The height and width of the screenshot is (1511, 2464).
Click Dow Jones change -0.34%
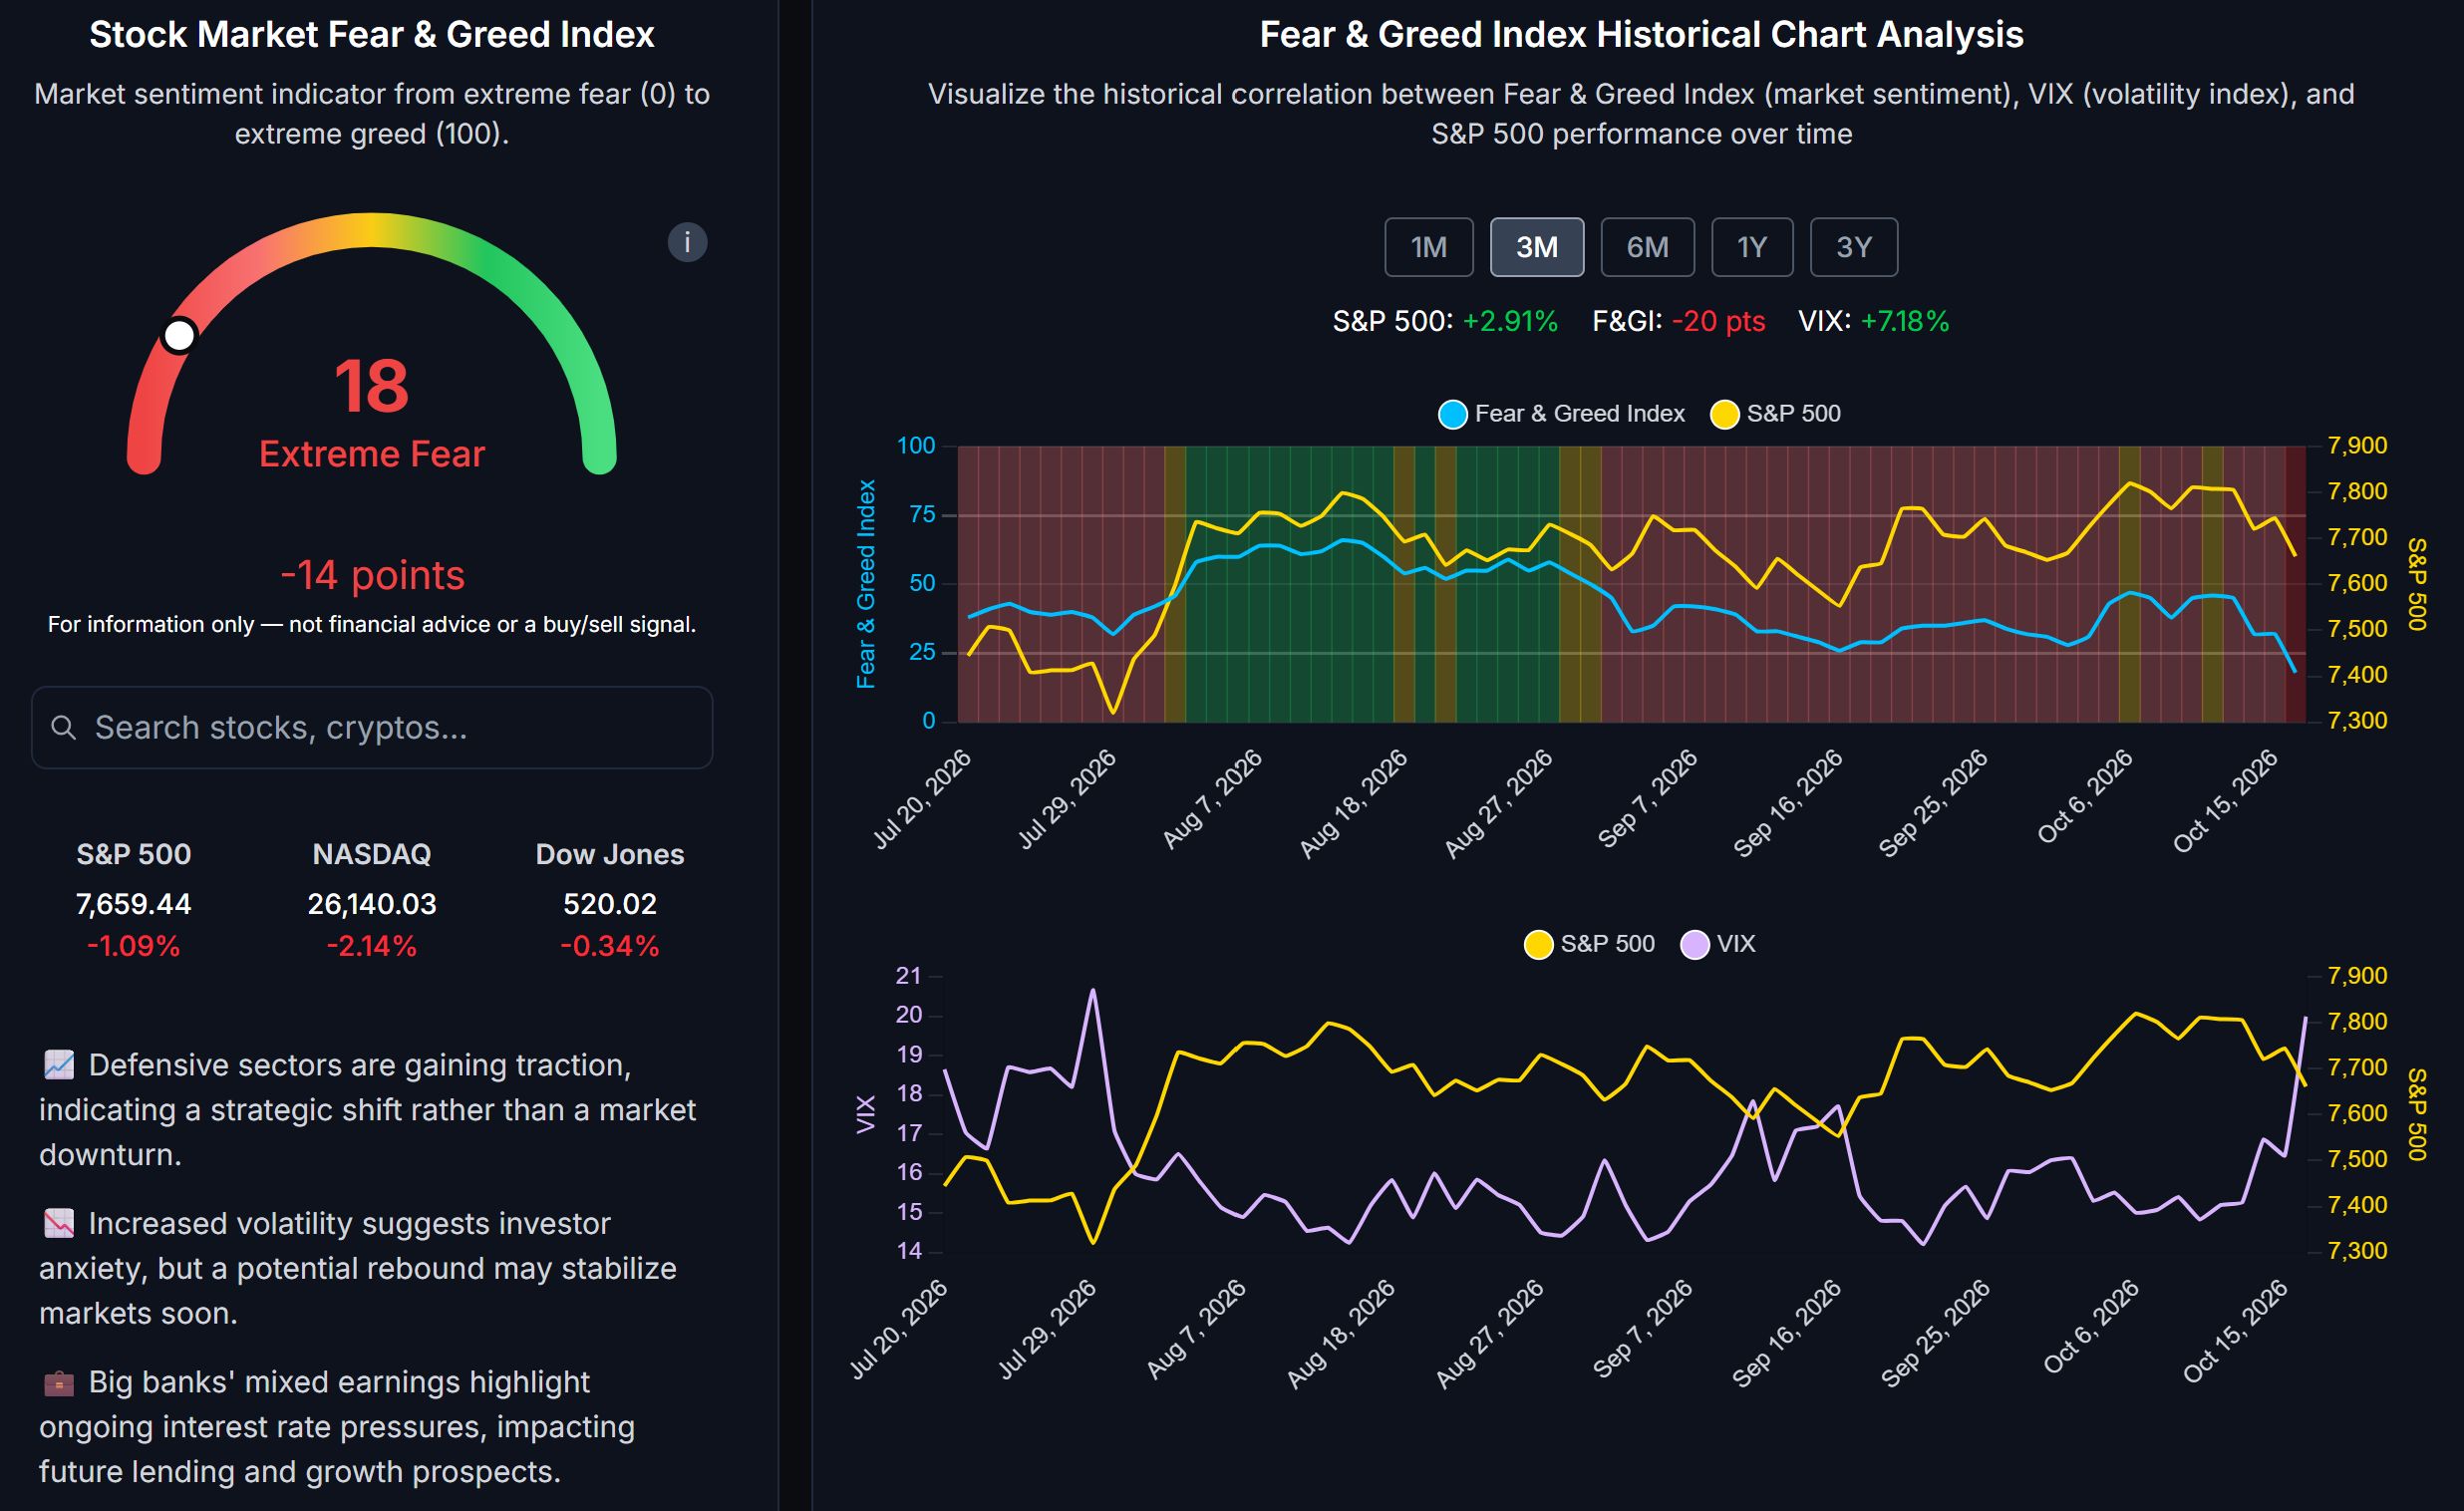[x=610, y=946]
